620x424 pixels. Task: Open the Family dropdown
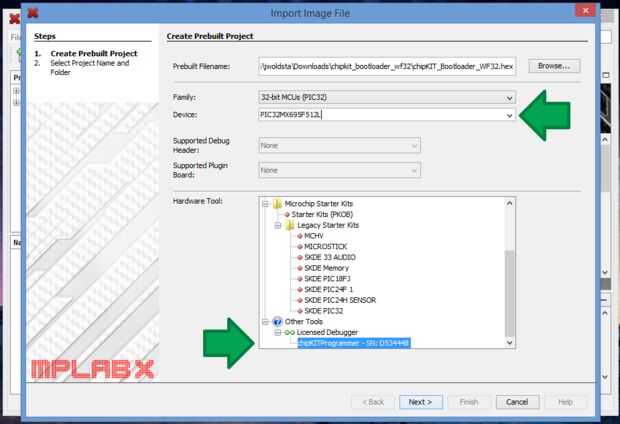tap(509, 98)
